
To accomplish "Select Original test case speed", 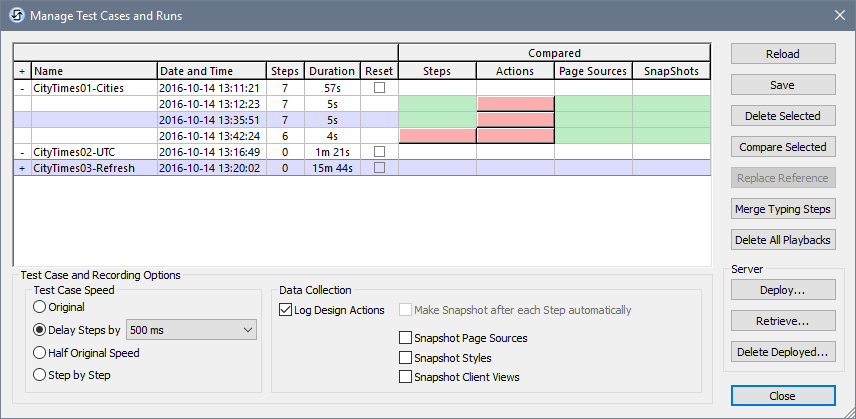I will 40,308.
